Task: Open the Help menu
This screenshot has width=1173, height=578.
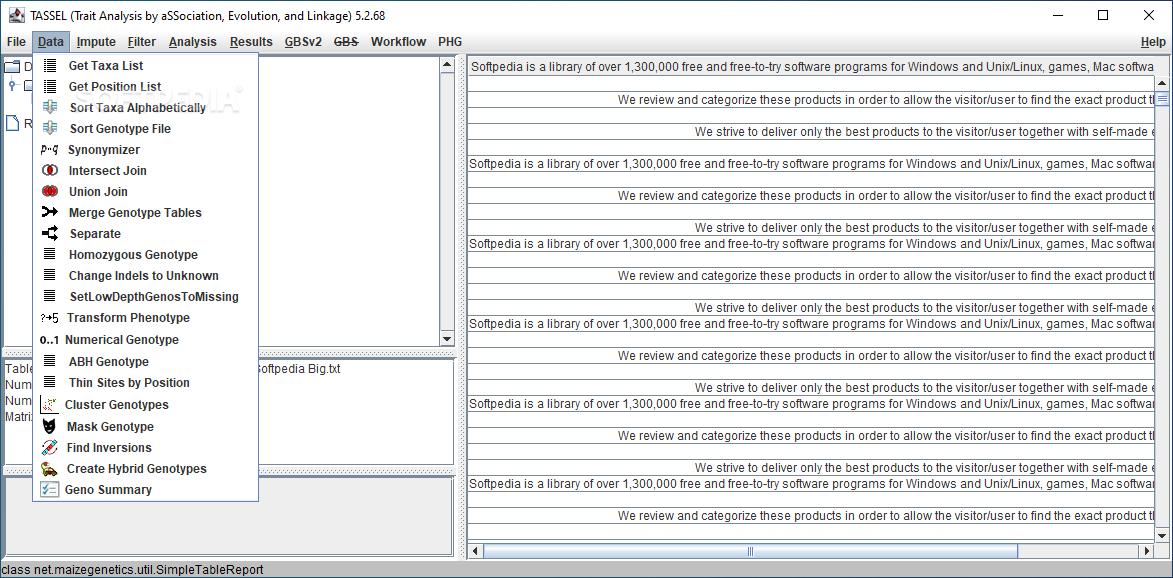Action: coord(1153,42)
